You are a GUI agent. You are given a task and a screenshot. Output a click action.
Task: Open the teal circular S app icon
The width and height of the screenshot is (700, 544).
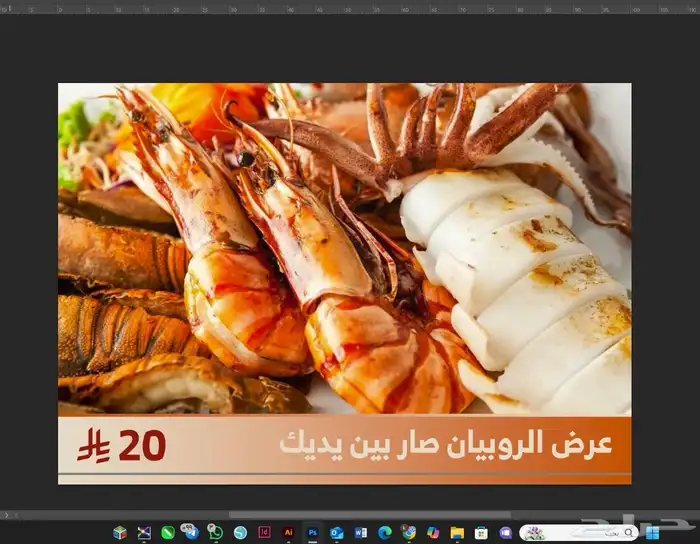click(x=240, y=532)
